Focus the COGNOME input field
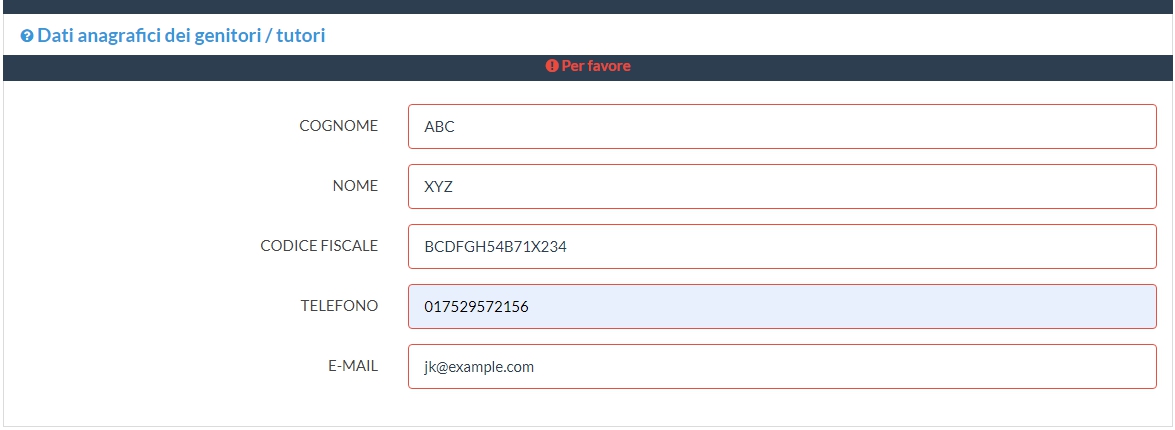This screenshot has width=1175, height=430. [x=782, y=127]
